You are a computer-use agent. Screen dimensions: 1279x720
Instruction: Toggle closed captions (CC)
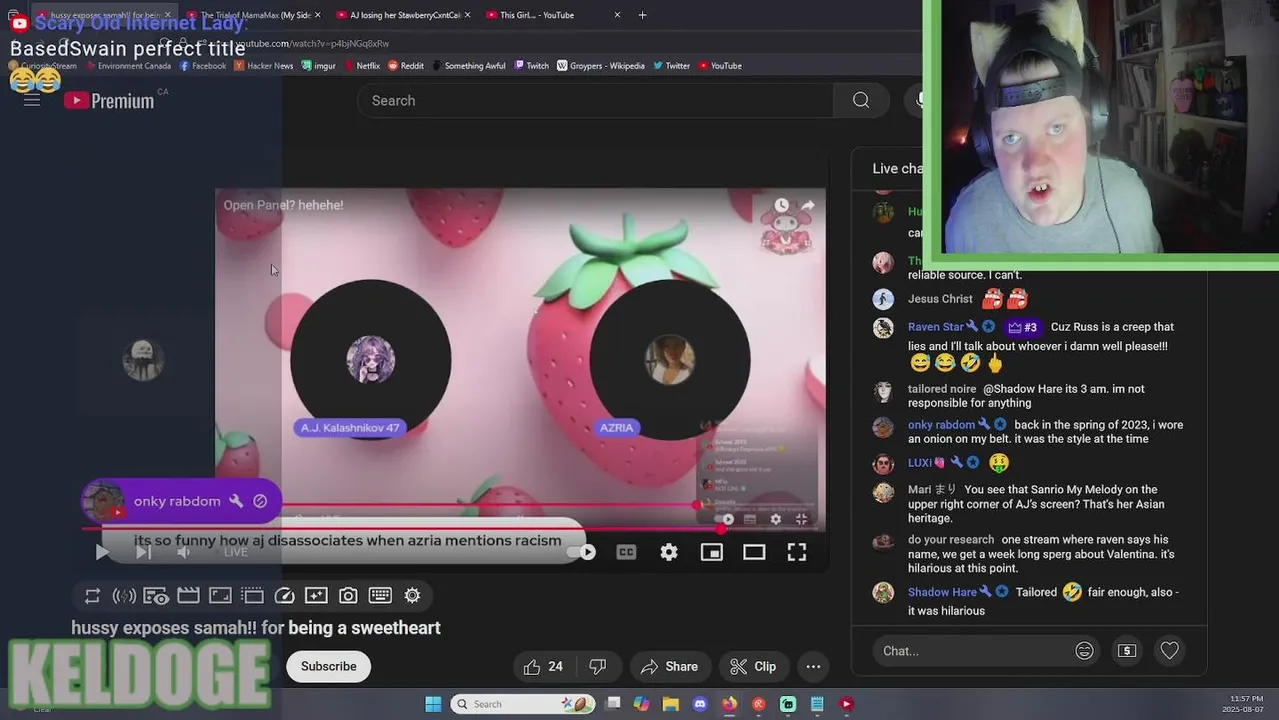point(626,552)
